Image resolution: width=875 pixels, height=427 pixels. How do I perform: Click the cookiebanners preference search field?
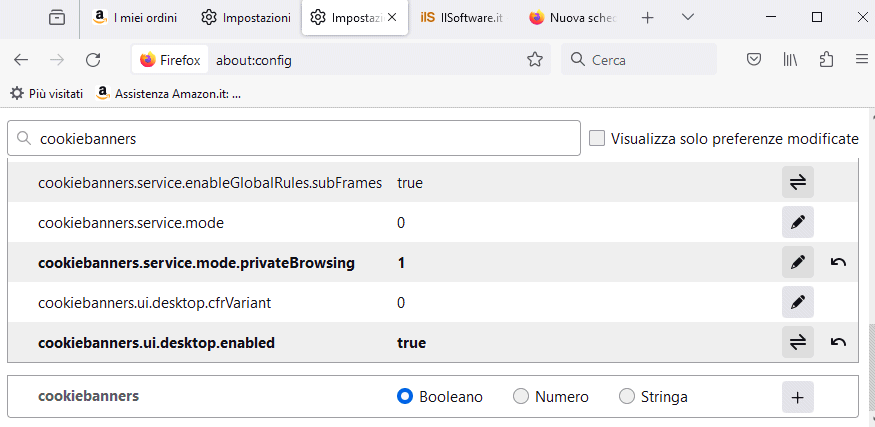click(x=294, y=138)
